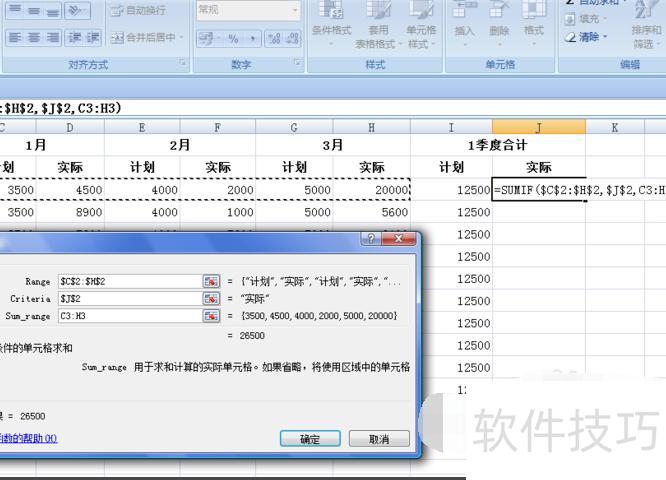Click into the Criteria input field

128,299
